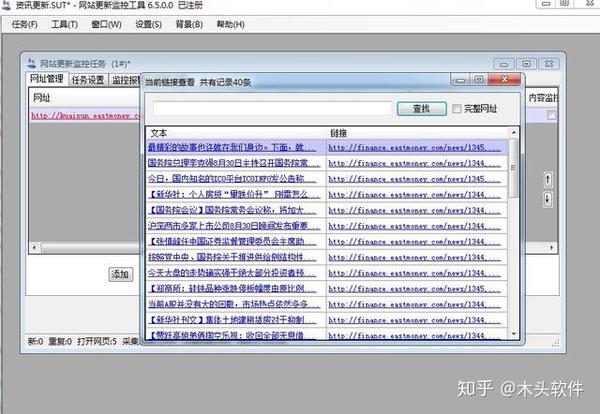The width and height of the screenshot is (600, 414).
Task: Minimize the 当前链接查看 dialog
Action: click(461, 80)
